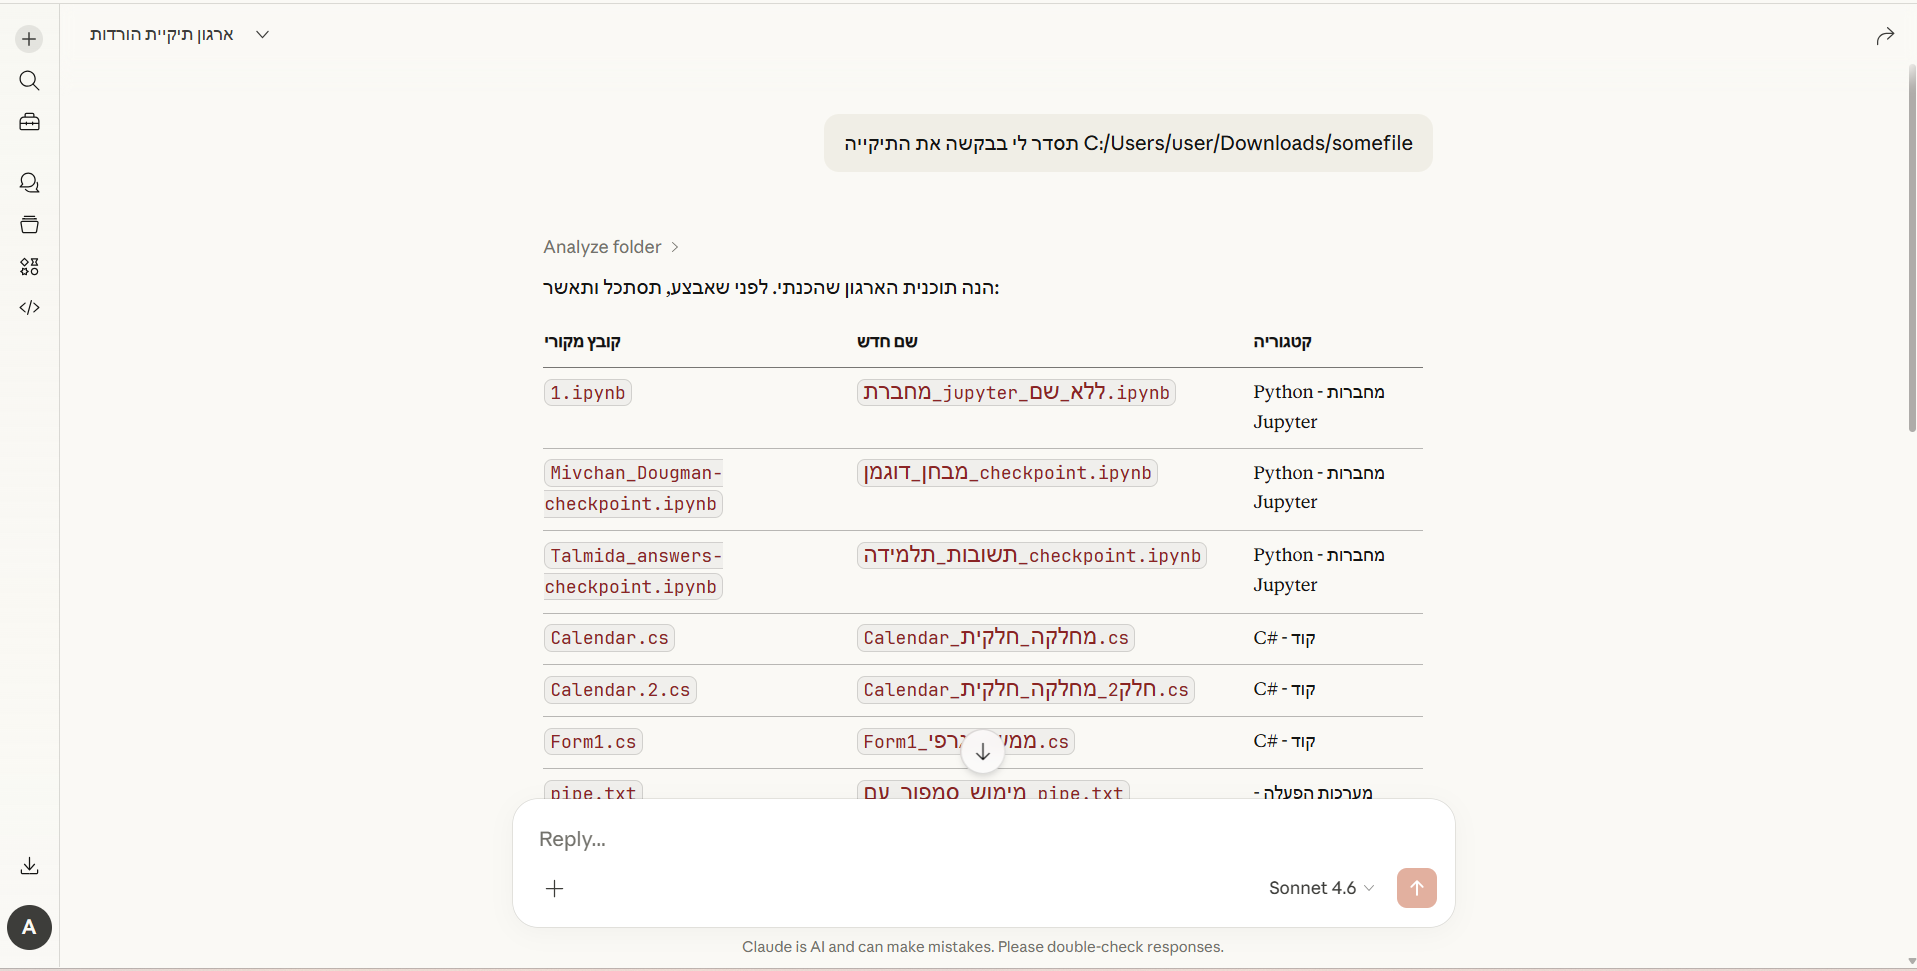Open the code brackets icon in sidebar
This screenshot has width=1917, height=971.
tap(29, 308)
